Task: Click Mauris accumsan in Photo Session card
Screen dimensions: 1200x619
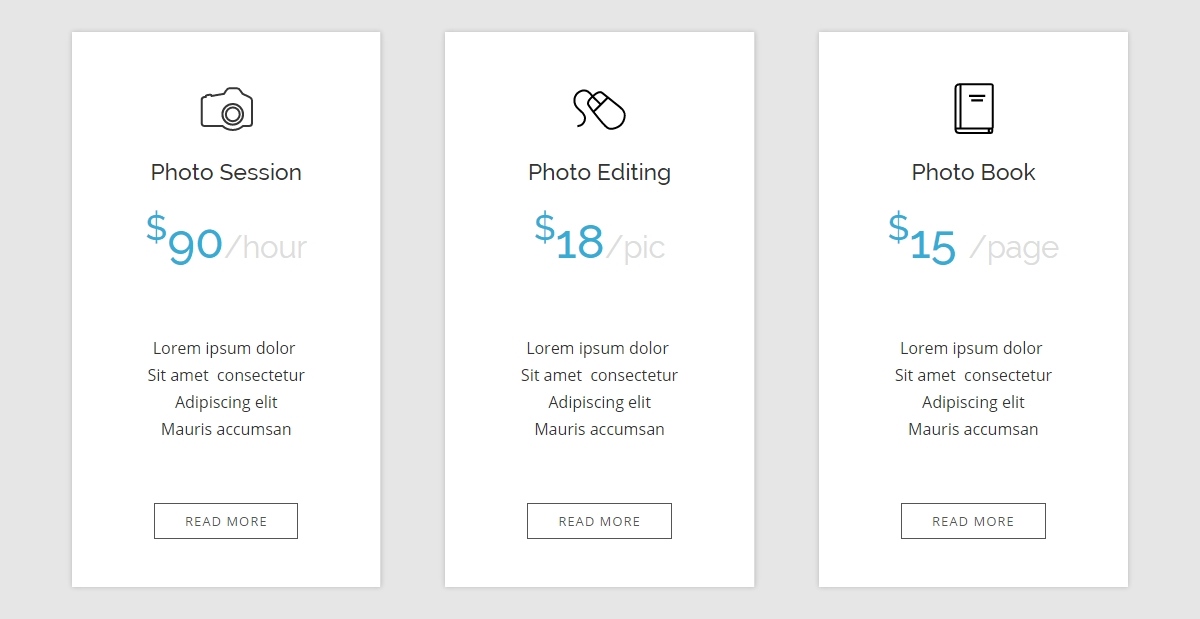Action: 226,429
